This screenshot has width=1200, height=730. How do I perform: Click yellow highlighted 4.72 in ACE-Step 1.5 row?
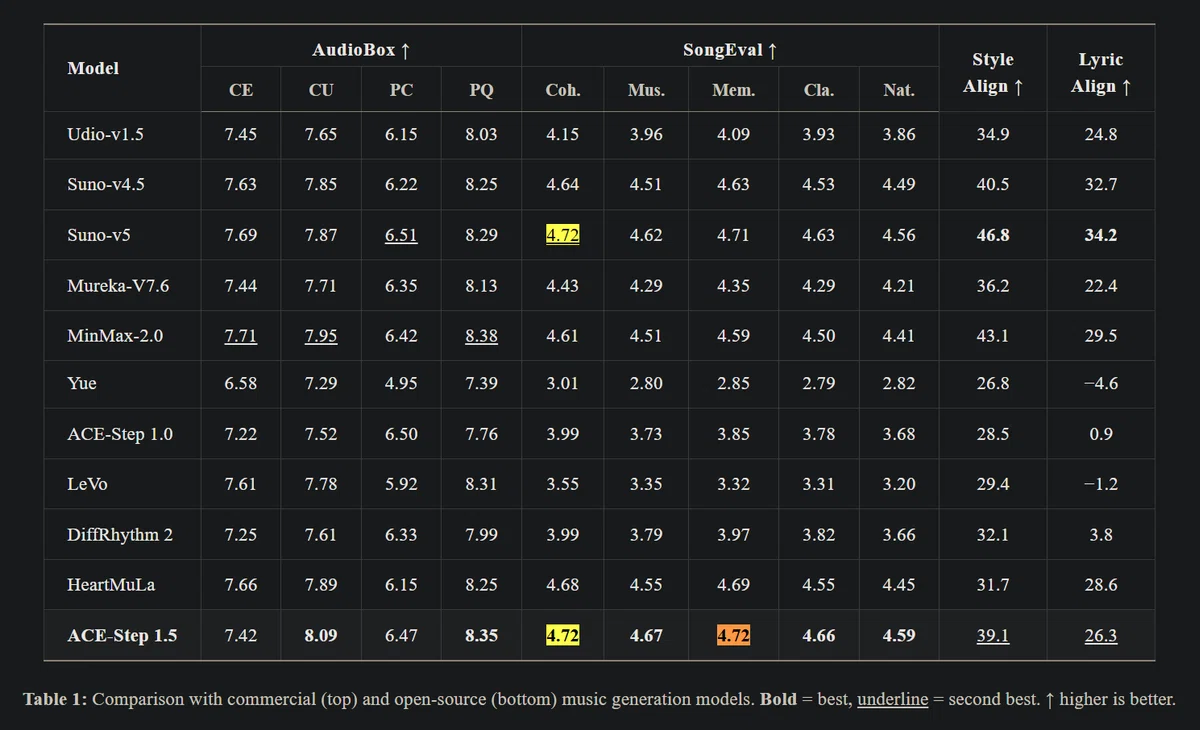pos(562,635)
